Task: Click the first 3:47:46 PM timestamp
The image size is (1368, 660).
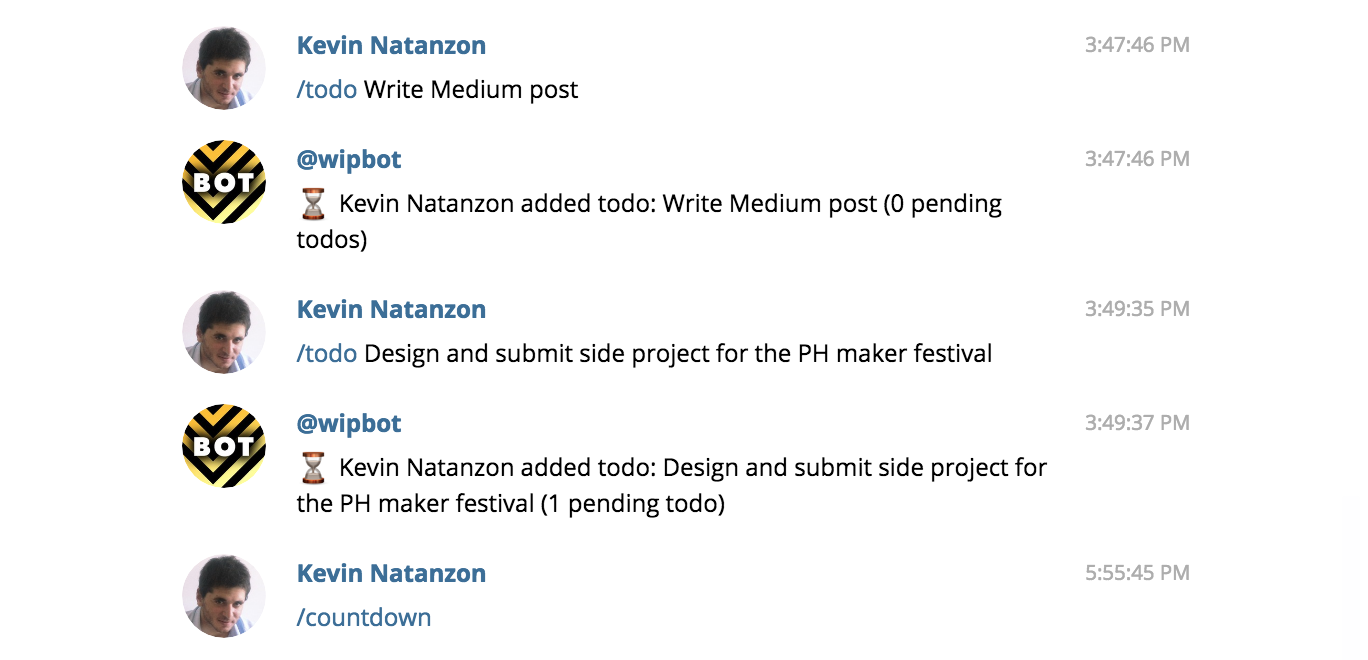Action: point(1137,45)
